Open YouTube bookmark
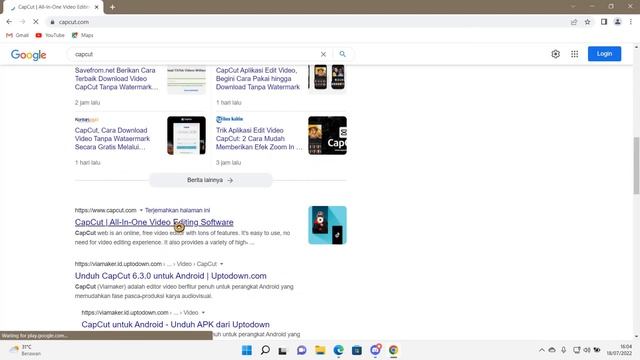Viewport: 640px width, 360px height. tap(50, 35)
